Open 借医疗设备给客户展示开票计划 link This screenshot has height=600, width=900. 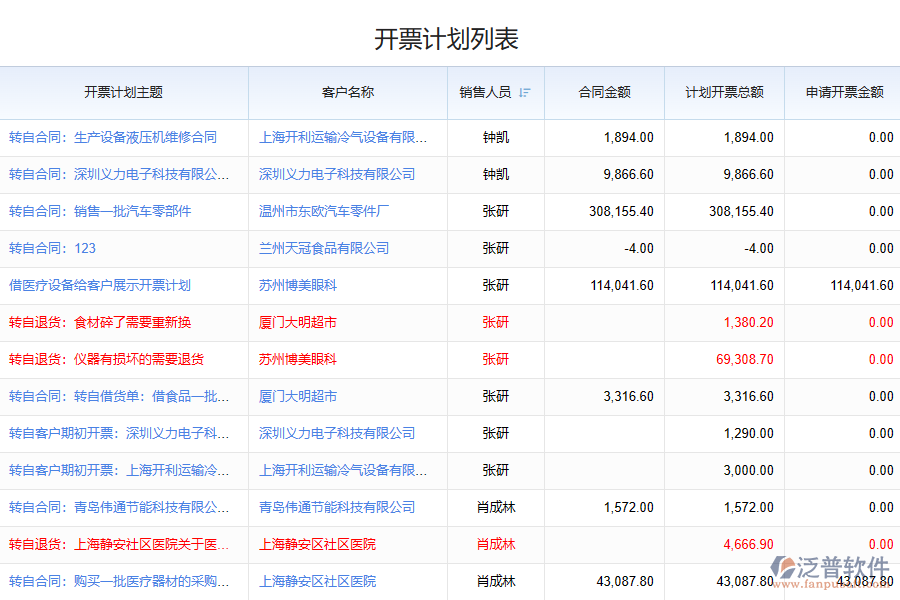[x=100, y=286]
